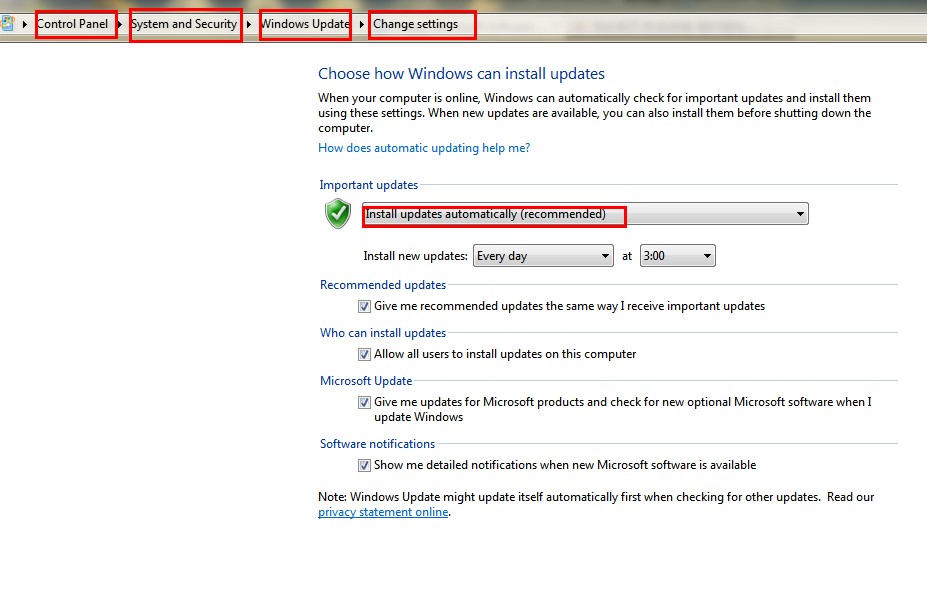
Task: Expand arrow after System and Security breadcrumb
Action: (x=249, y=24)
